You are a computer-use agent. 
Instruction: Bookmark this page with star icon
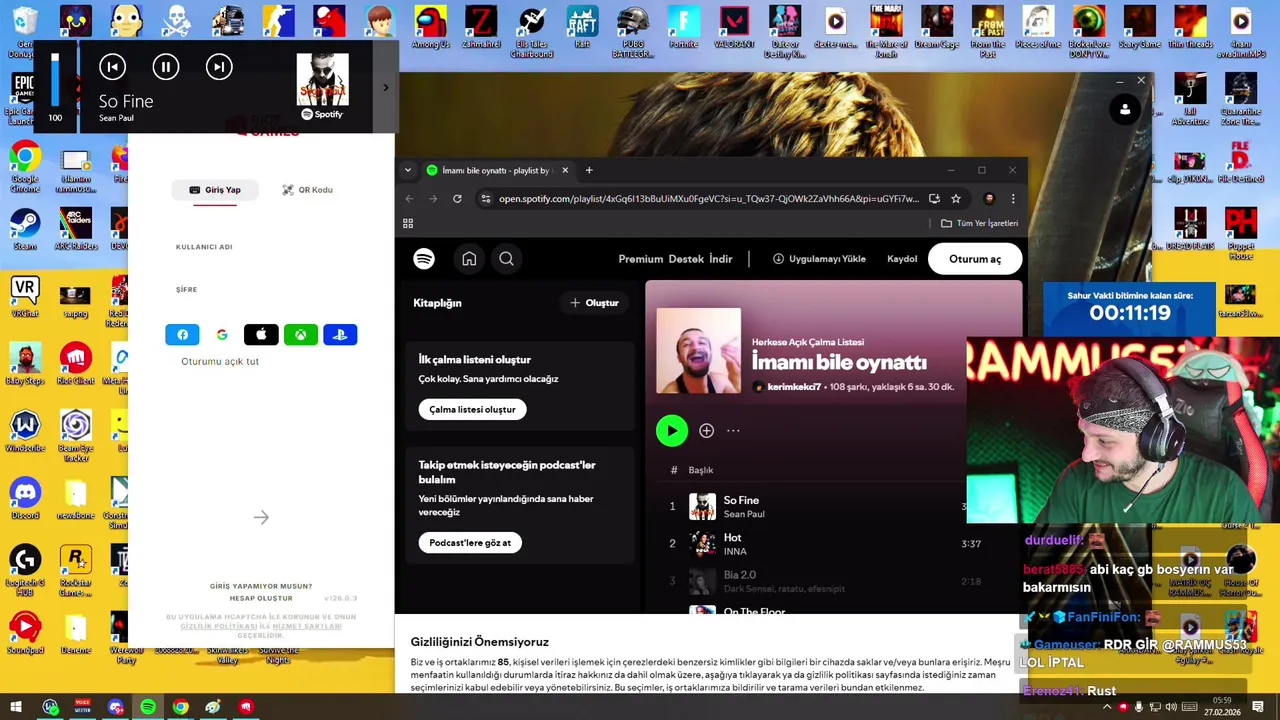tap(956, 199)
